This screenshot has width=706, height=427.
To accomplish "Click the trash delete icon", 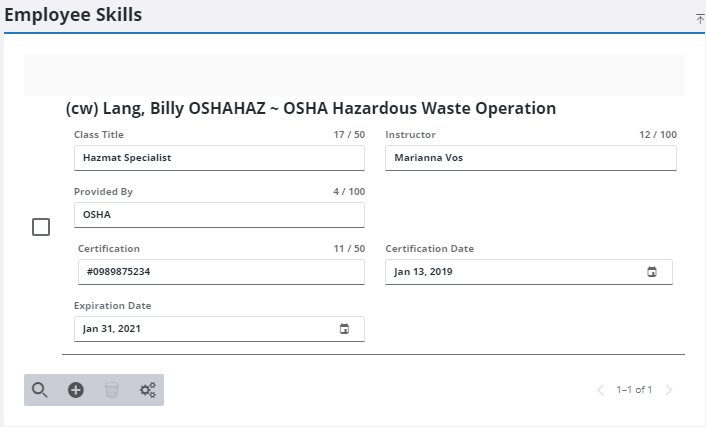I will (112, 390).
